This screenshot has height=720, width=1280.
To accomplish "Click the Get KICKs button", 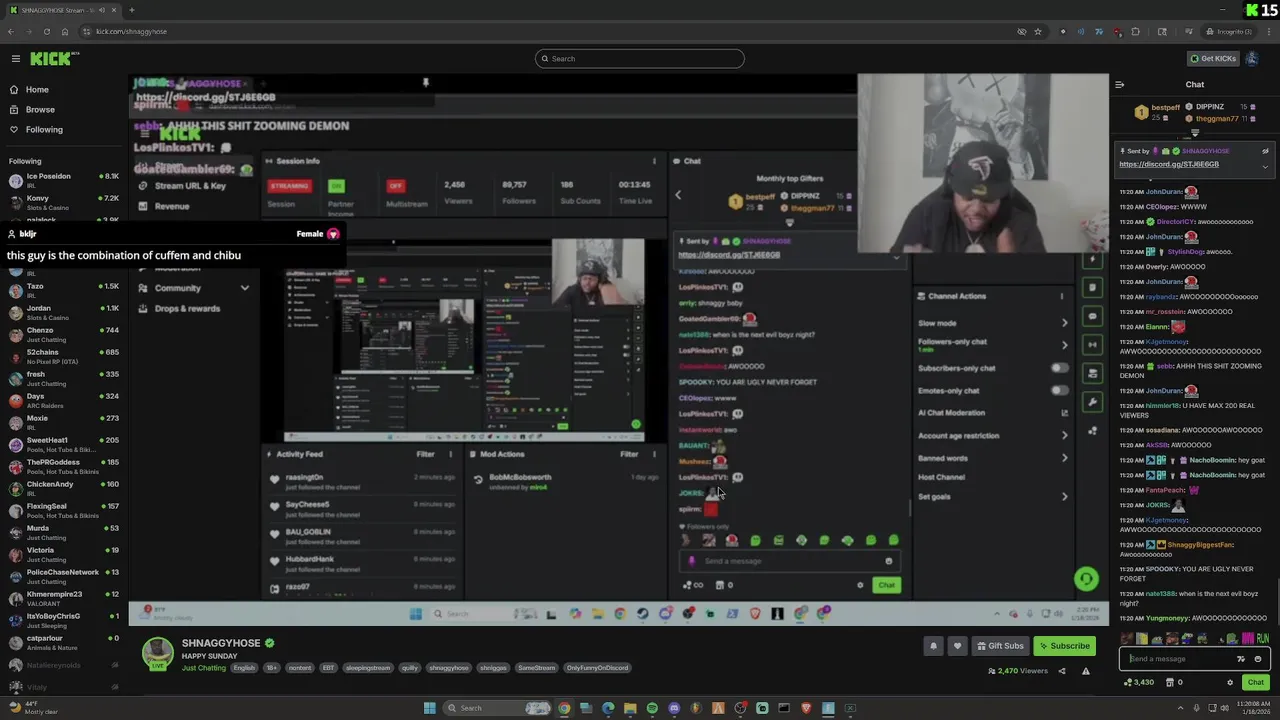I will tap(1213, 59).
